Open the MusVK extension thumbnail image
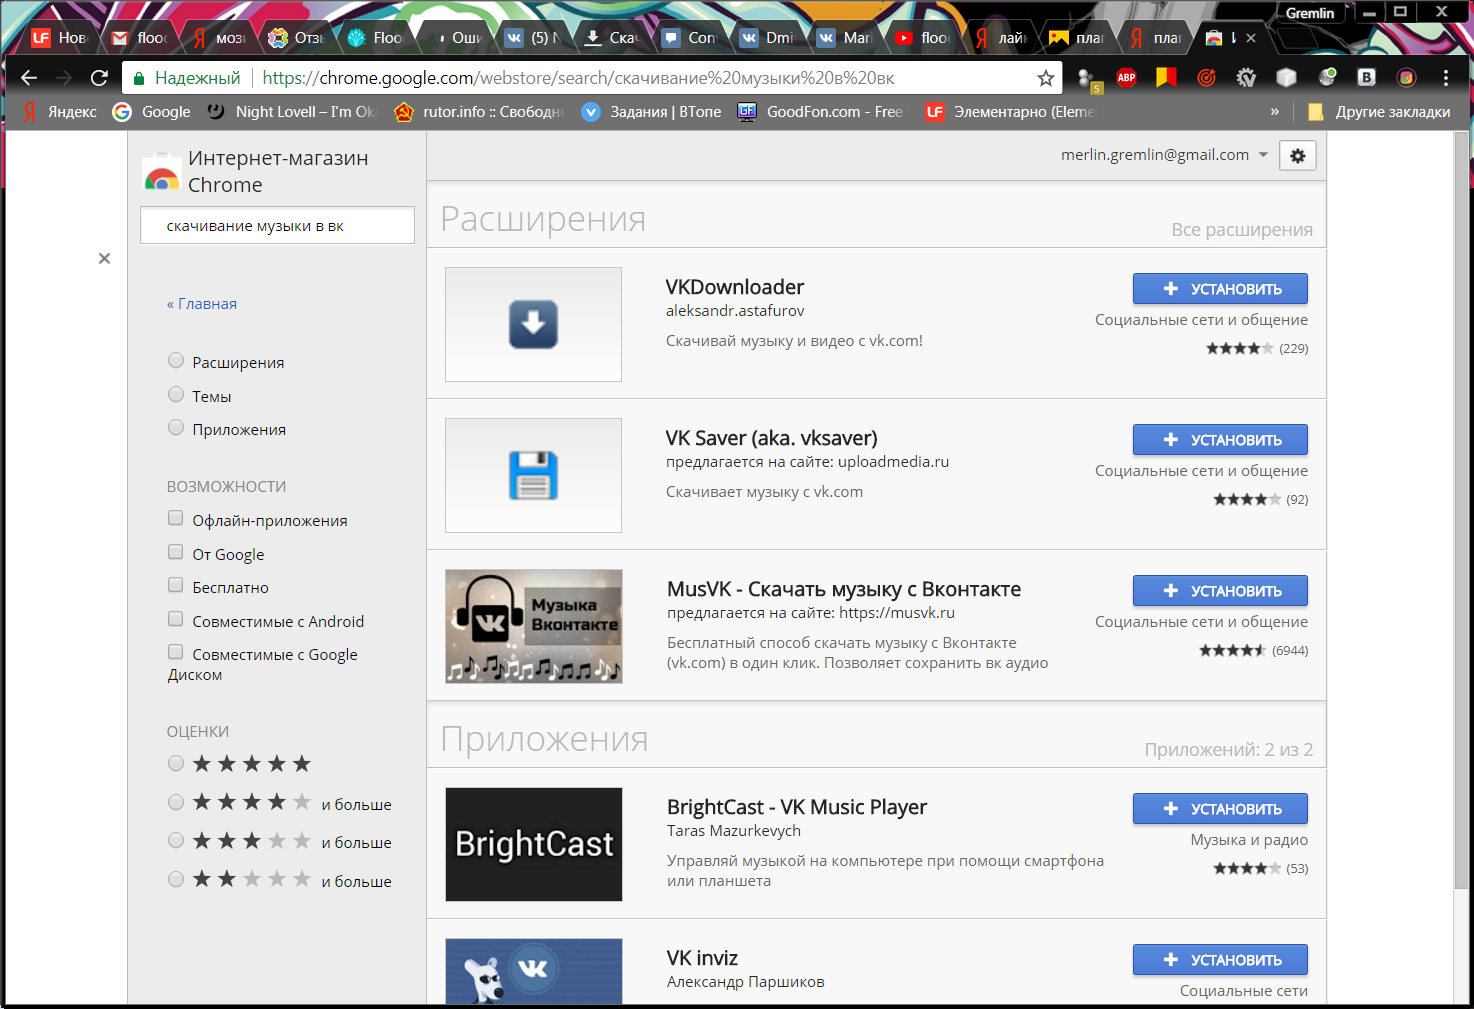This screenshot has width=1474, height=1009. click(x=534, y=626)
